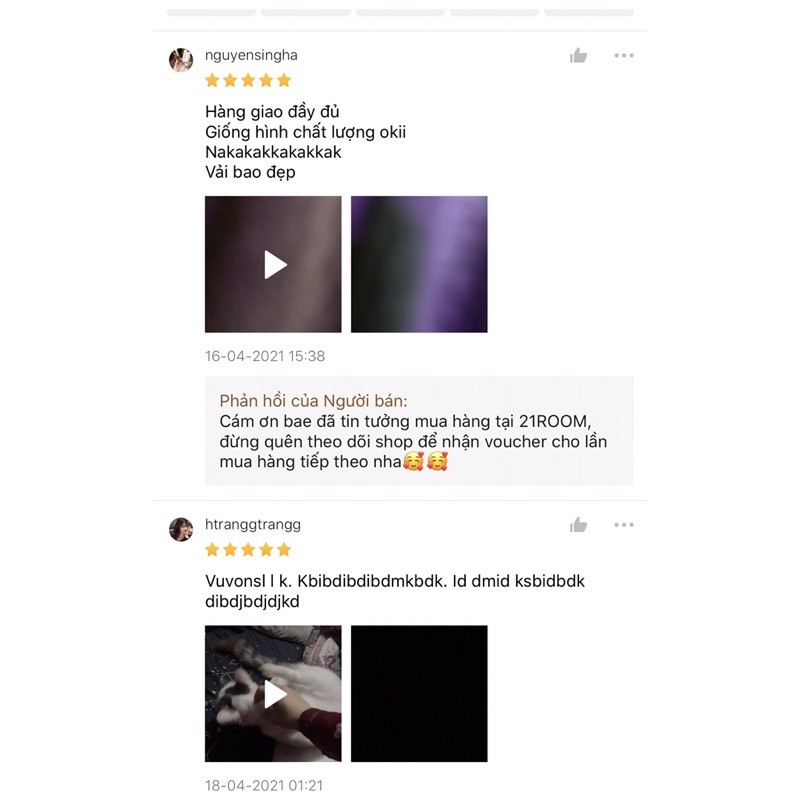Open more options for htranggtrangg's review
The width and height of the screenshot is (800, 800).
click(623, 524)
